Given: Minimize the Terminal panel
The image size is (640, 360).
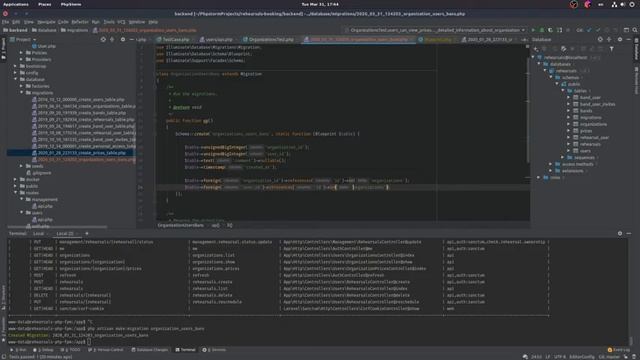Looking at the screenshot, I should 629,233.
